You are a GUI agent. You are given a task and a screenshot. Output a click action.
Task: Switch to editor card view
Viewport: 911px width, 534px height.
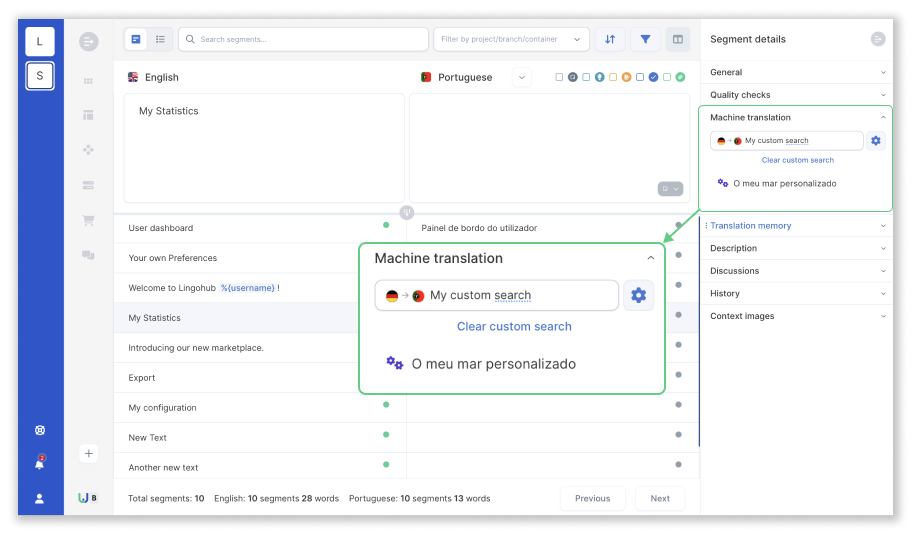[x=136, y=39]
